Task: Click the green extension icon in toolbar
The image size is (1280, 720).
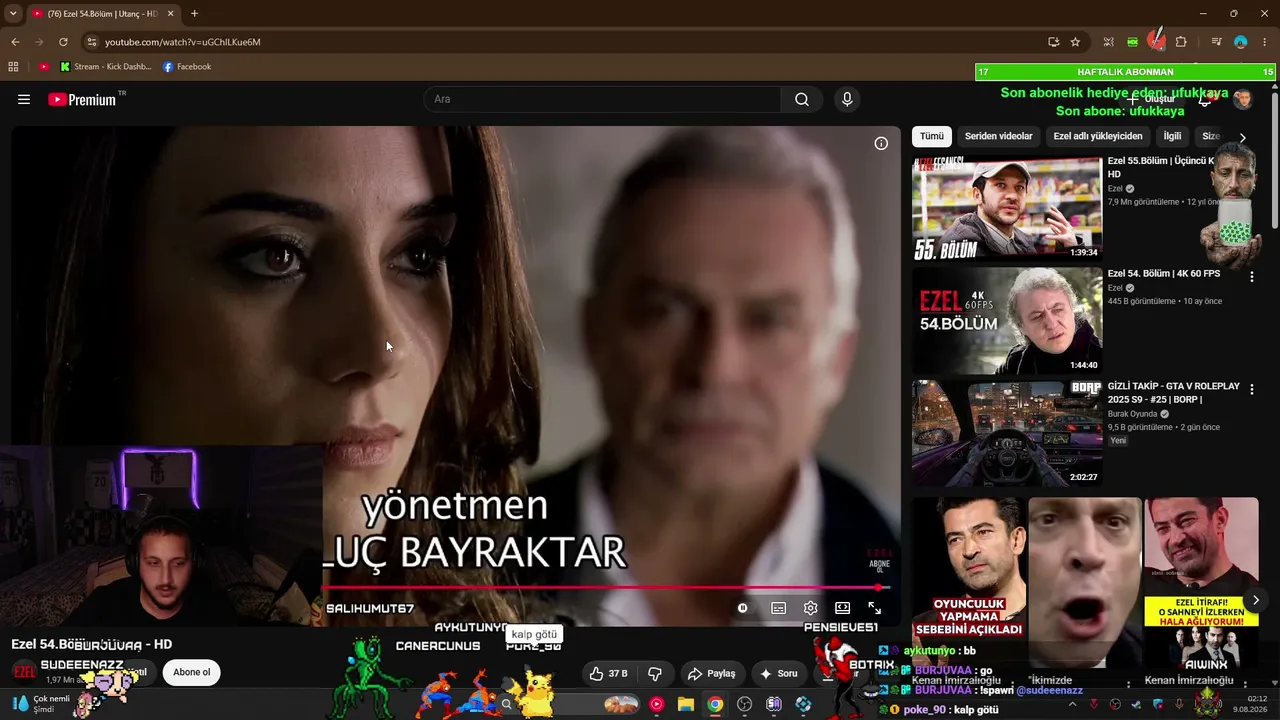Action: click(1132, 42)
